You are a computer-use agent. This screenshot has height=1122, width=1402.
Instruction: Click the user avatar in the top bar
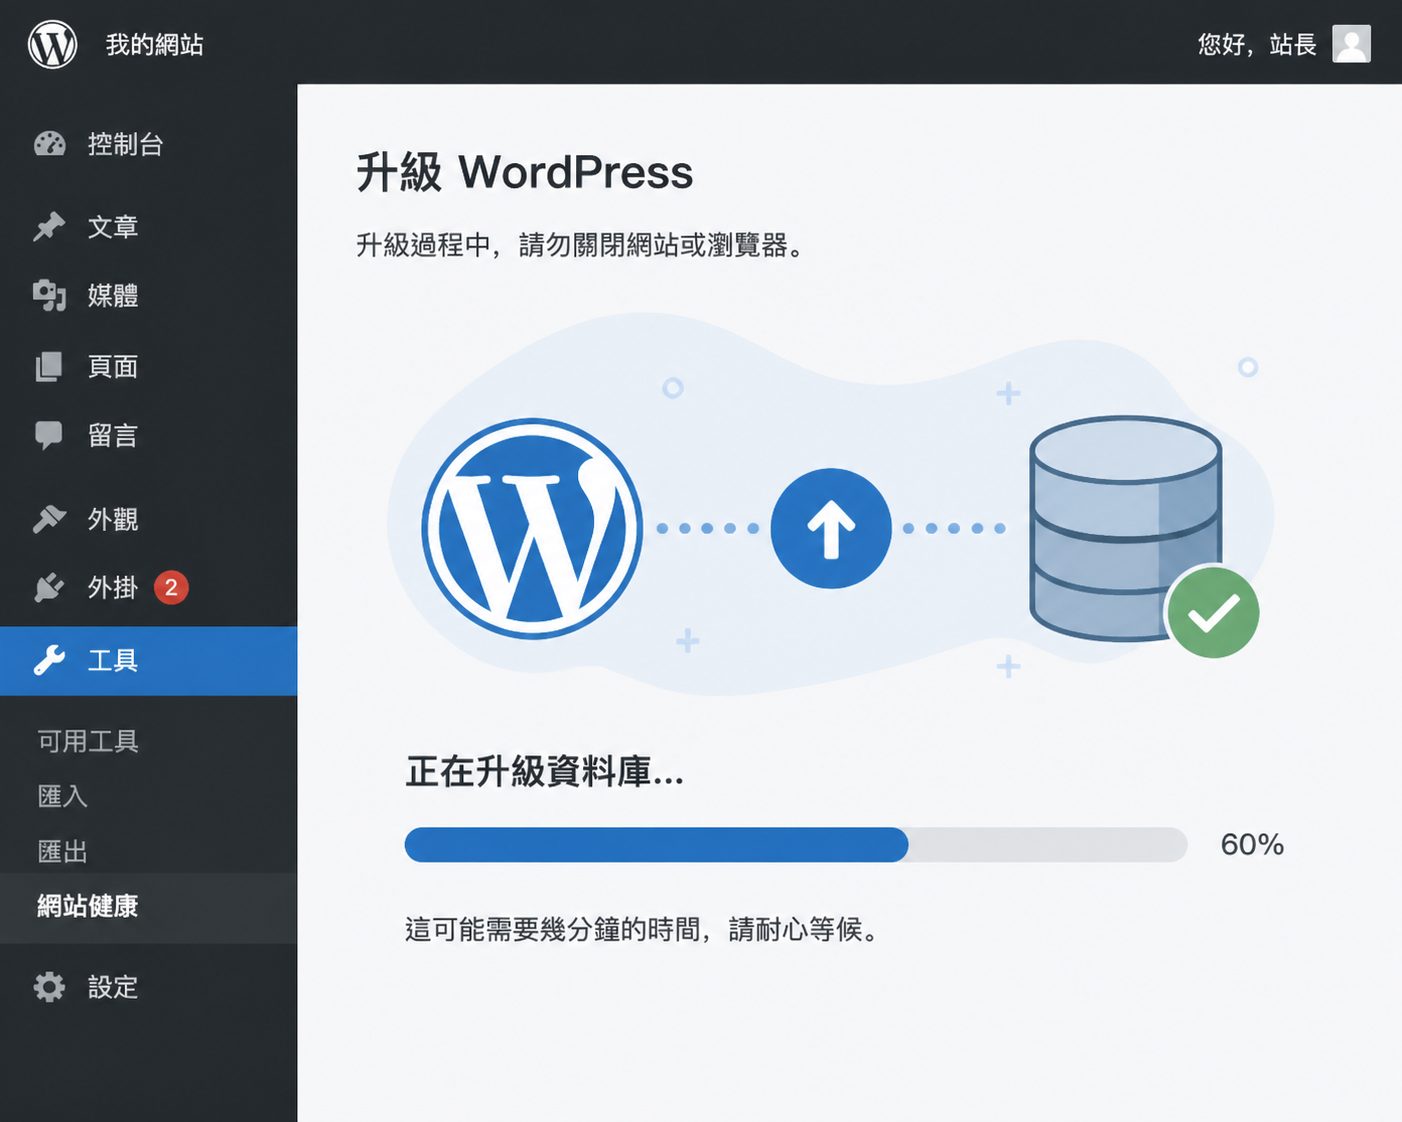coord(1351,44)
